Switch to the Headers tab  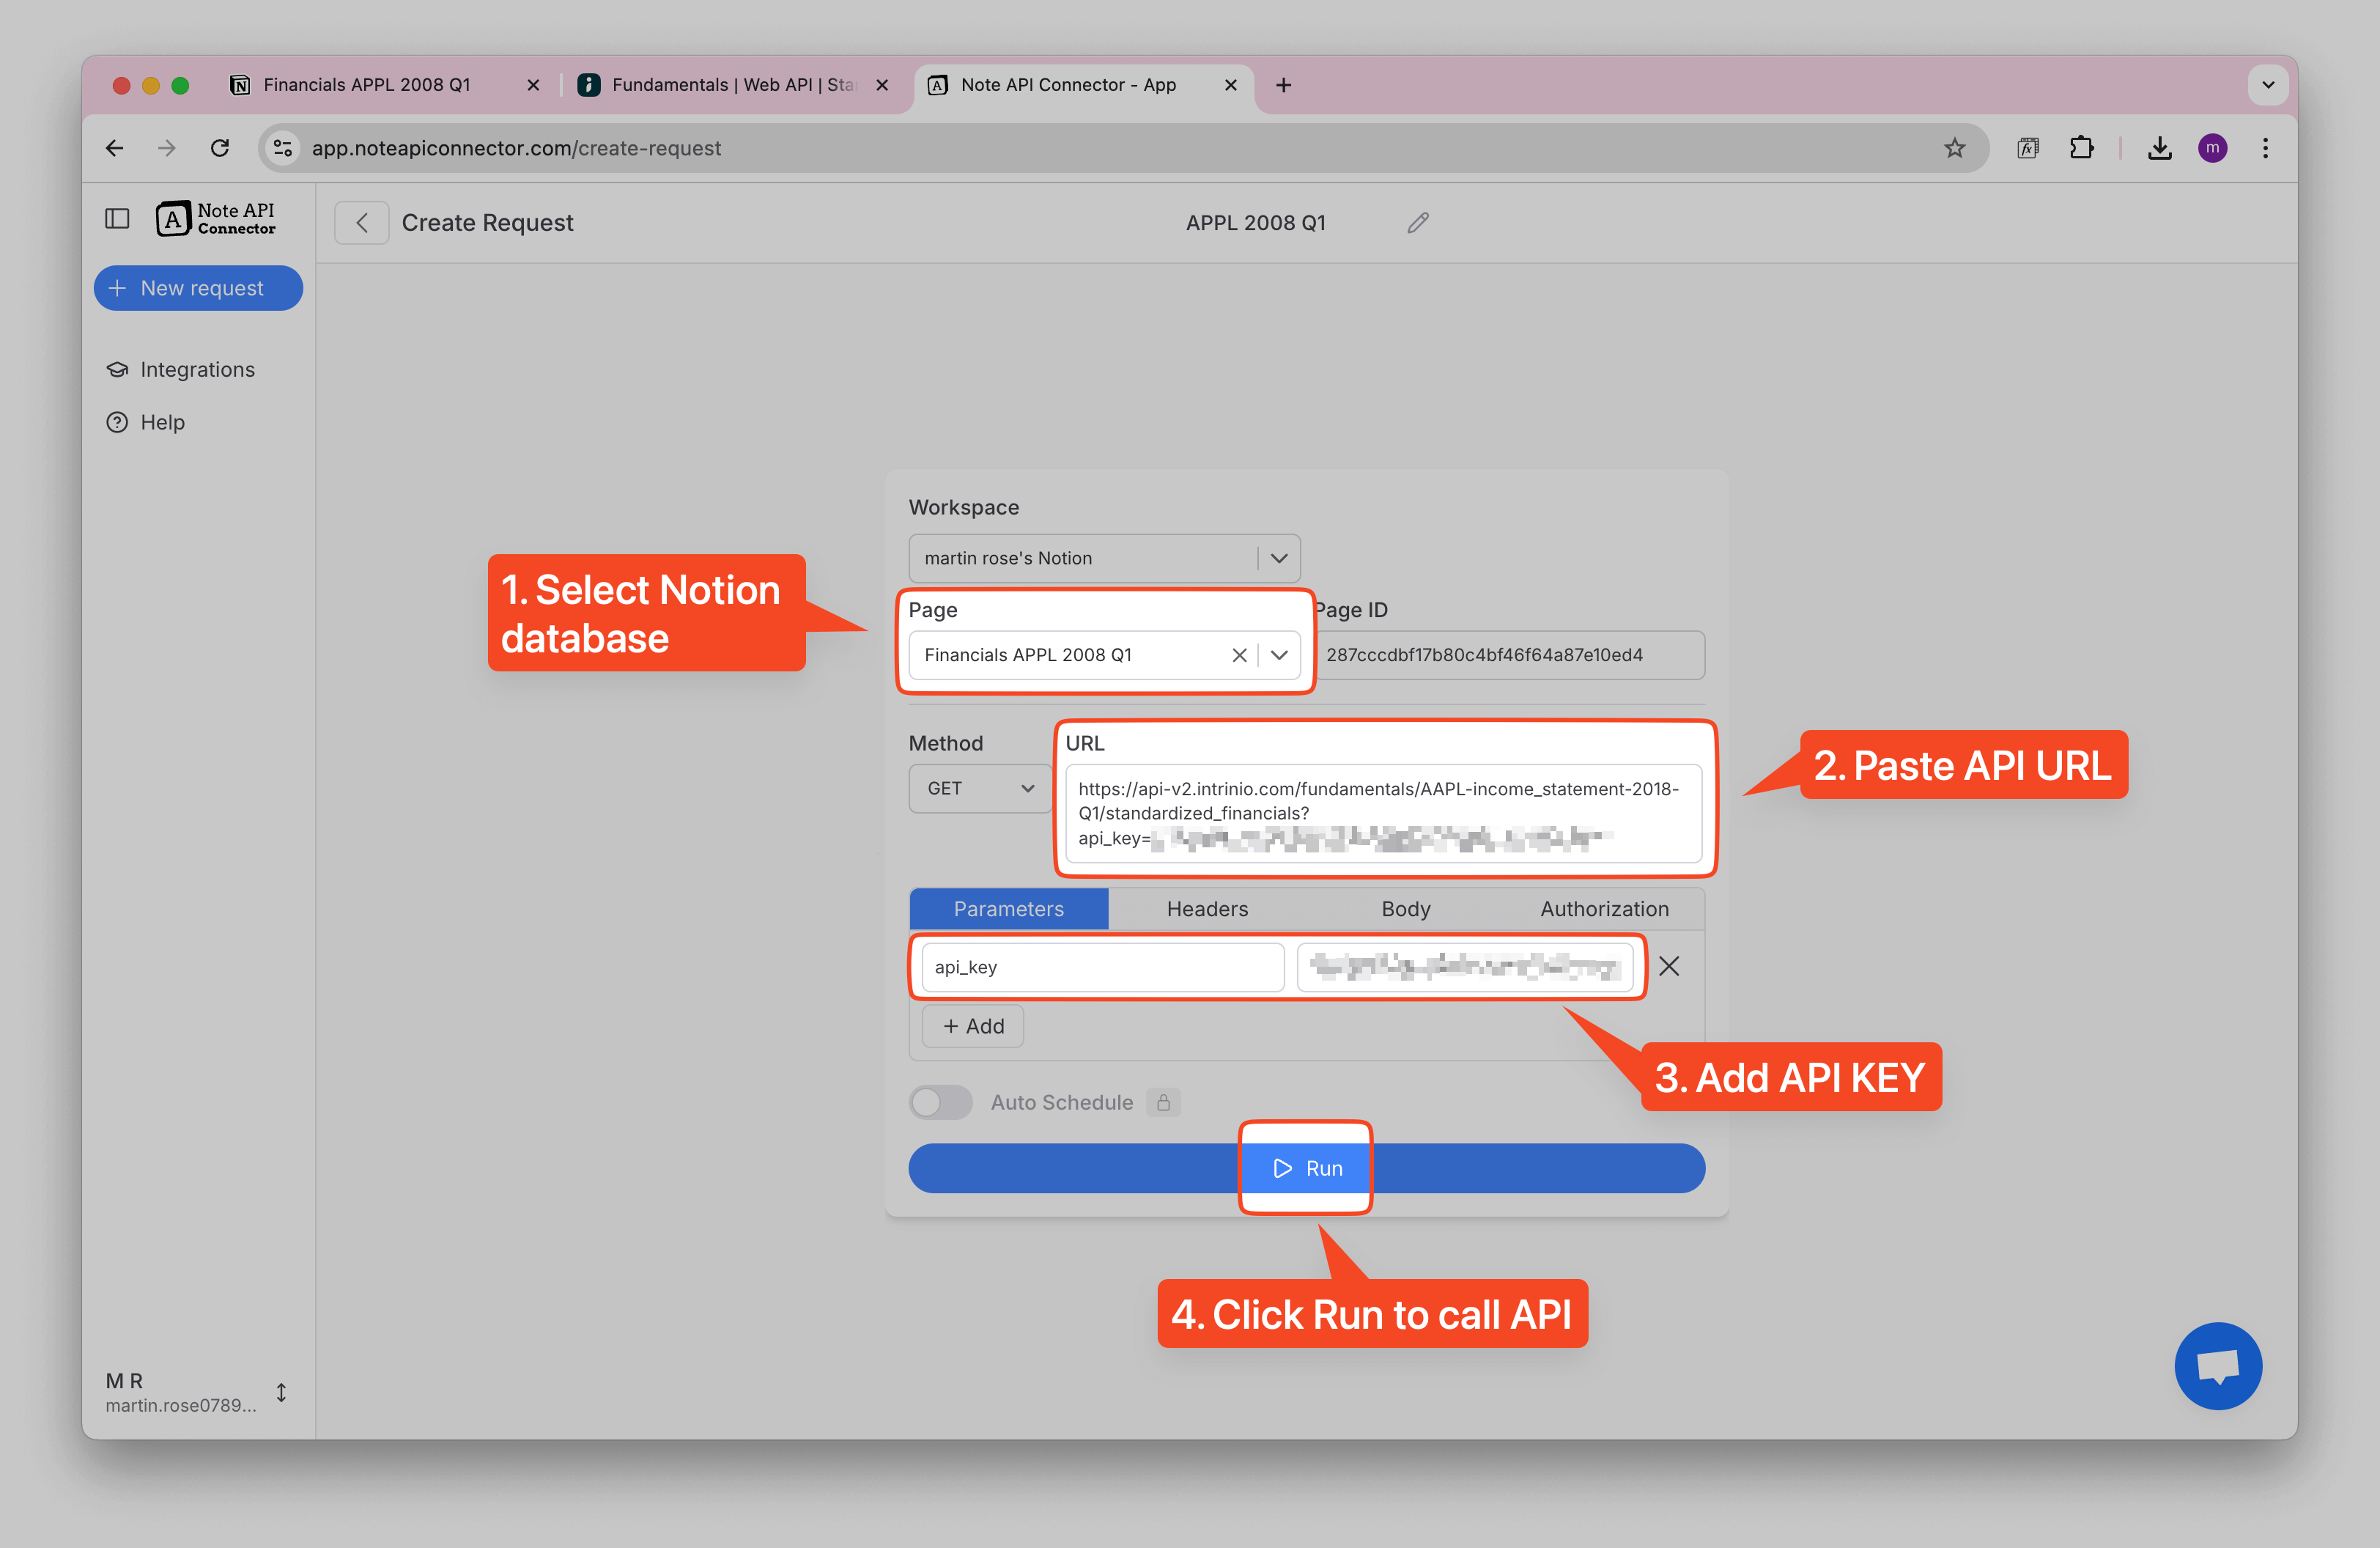pos(1207,908)
